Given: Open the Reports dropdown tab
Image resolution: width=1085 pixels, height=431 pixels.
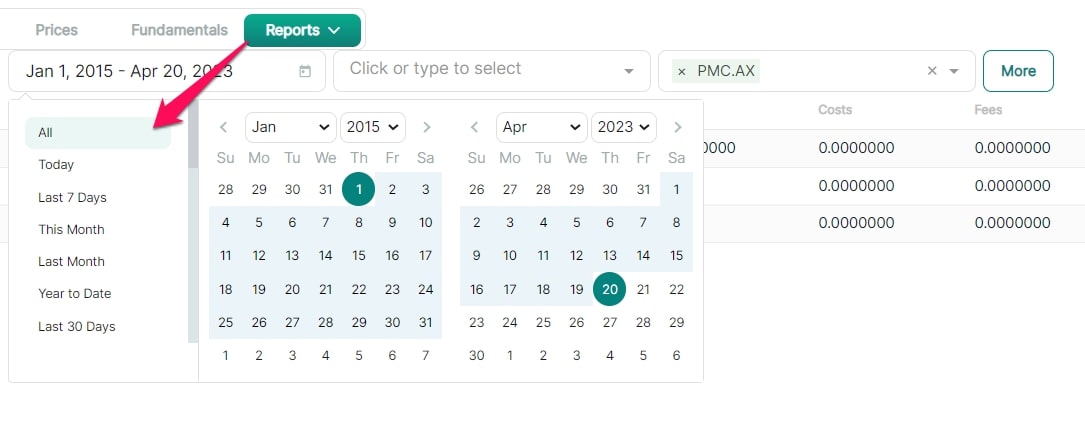Looking at the screenshot, I should (302, 30).
